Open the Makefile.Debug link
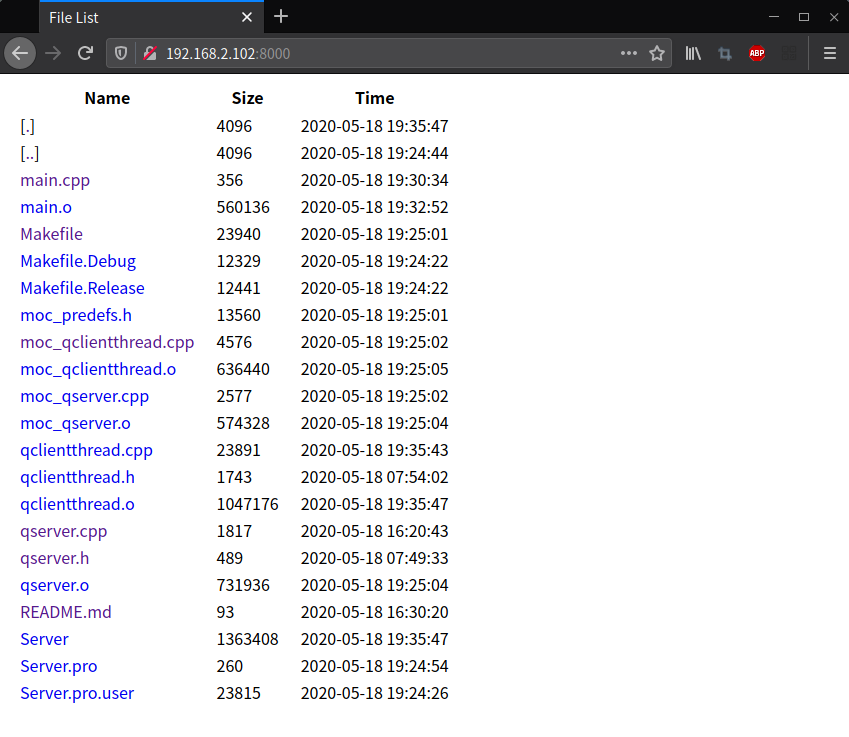Viewport: 849px width, 737px height. coord(78,261)
